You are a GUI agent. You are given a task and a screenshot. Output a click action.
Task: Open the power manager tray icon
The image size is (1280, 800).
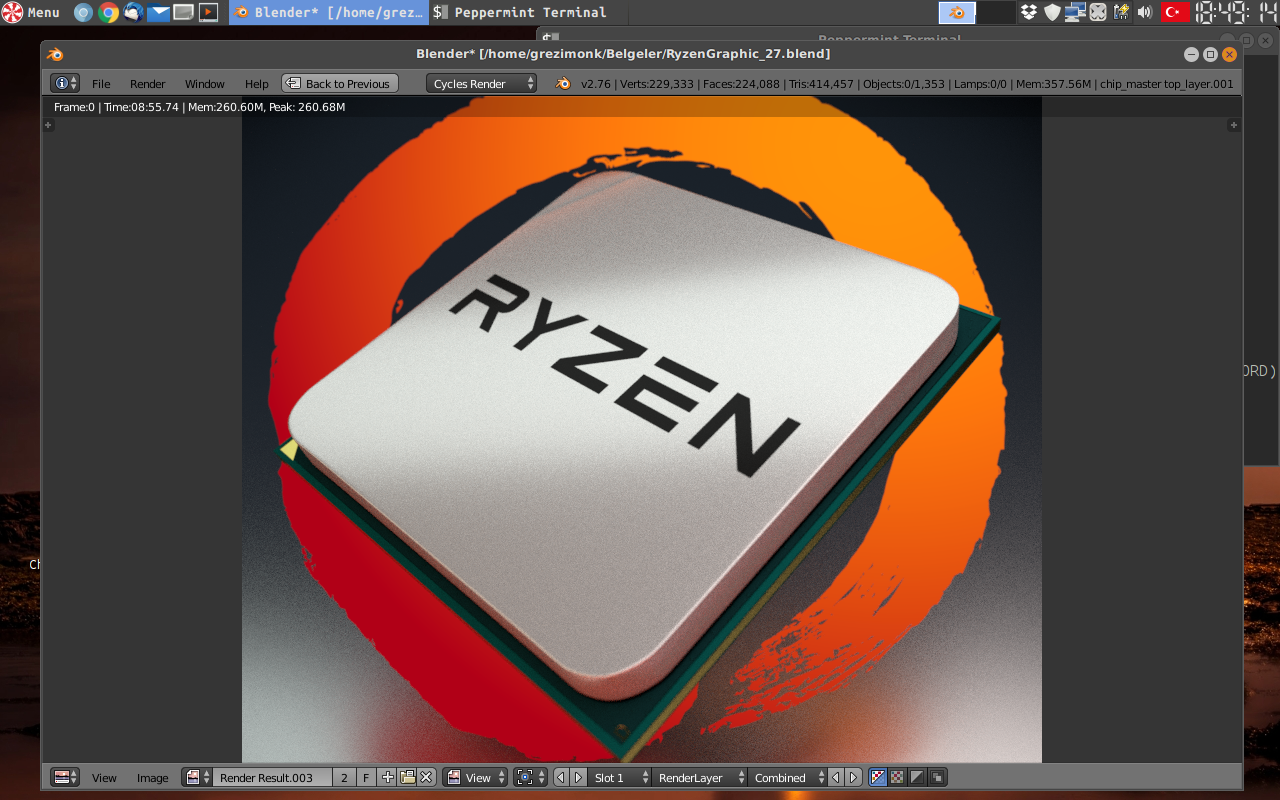pyautogui.click(x=1121, y=12)
